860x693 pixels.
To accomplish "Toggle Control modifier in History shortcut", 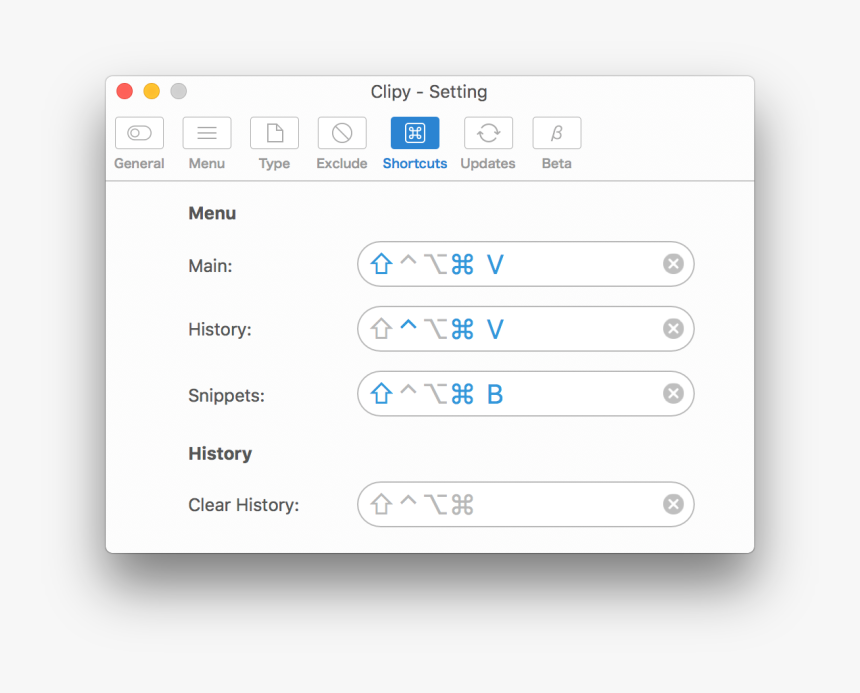I will coord(408,324).
